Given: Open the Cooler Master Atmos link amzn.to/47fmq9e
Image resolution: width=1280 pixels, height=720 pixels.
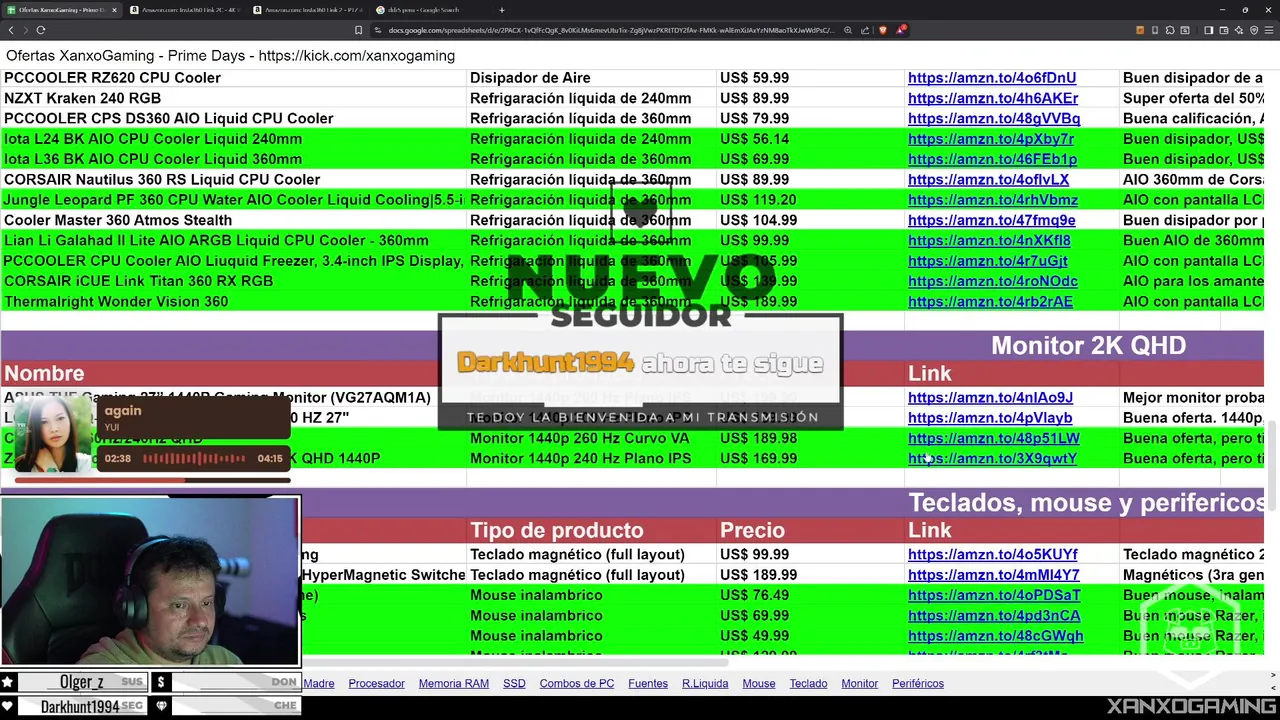Looking at the screenshot, I should (992, 220).
